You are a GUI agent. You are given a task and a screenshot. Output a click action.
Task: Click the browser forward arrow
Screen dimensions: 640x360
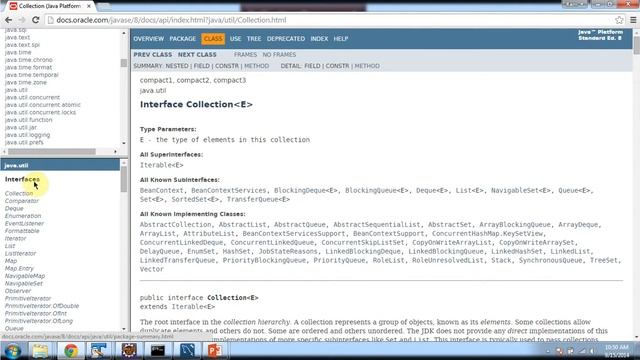tap(22, 20)
